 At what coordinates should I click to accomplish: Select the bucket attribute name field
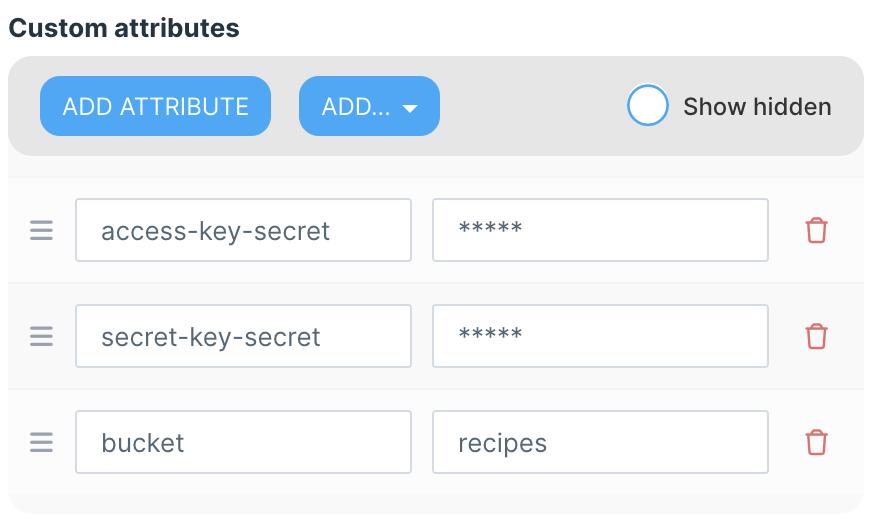(243, 442)
